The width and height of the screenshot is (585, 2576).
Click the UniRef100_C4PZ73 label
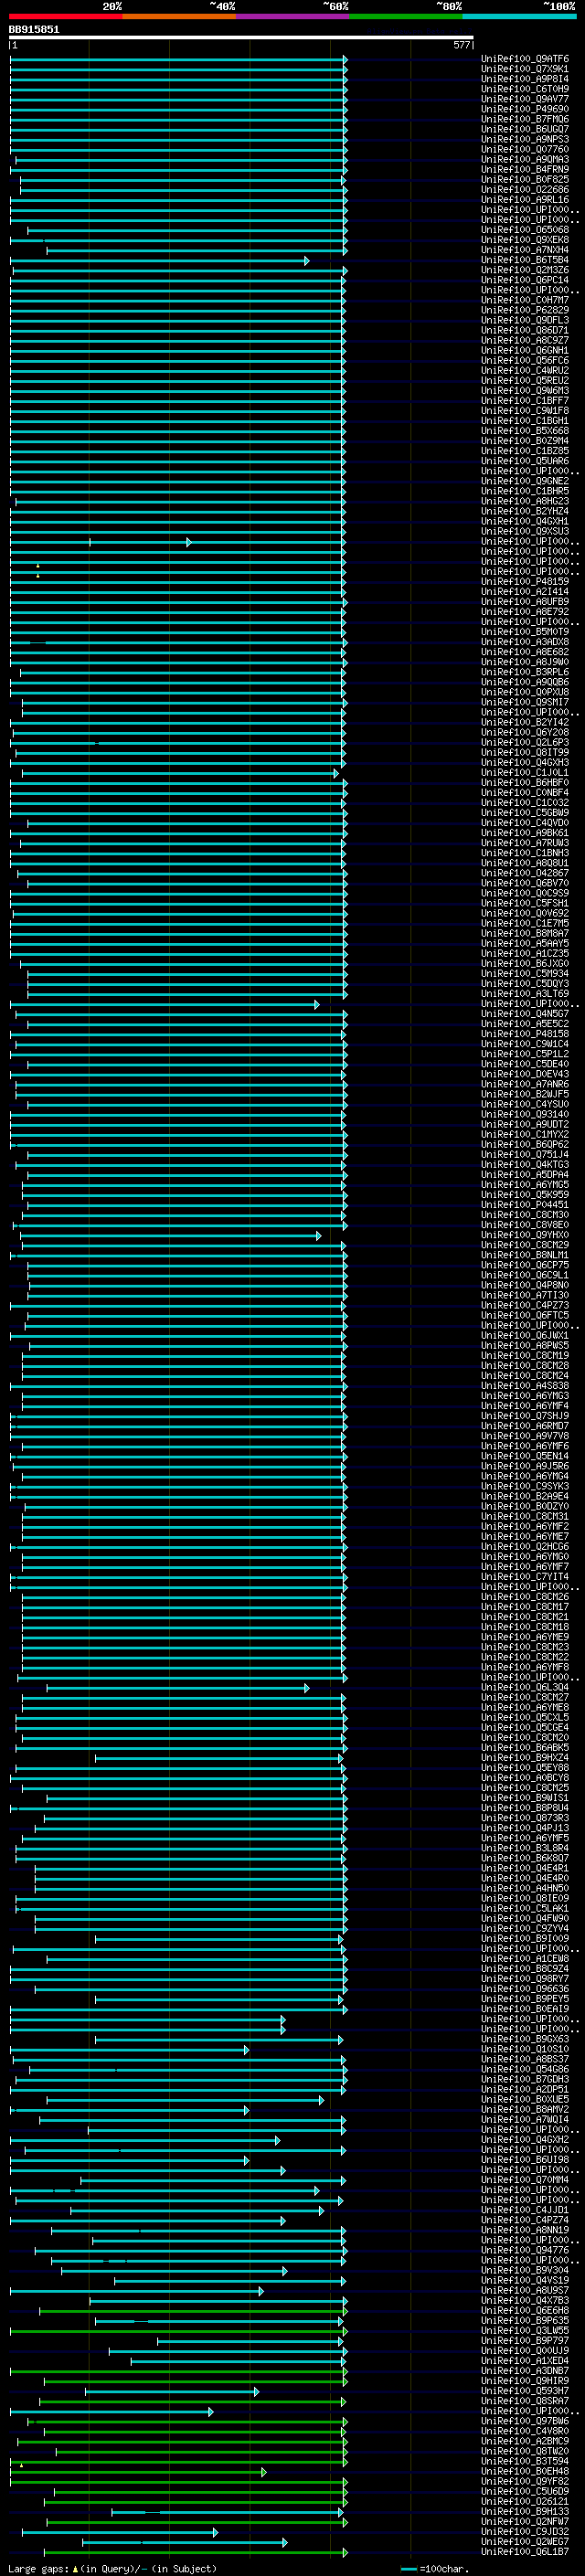[525, 1304]
